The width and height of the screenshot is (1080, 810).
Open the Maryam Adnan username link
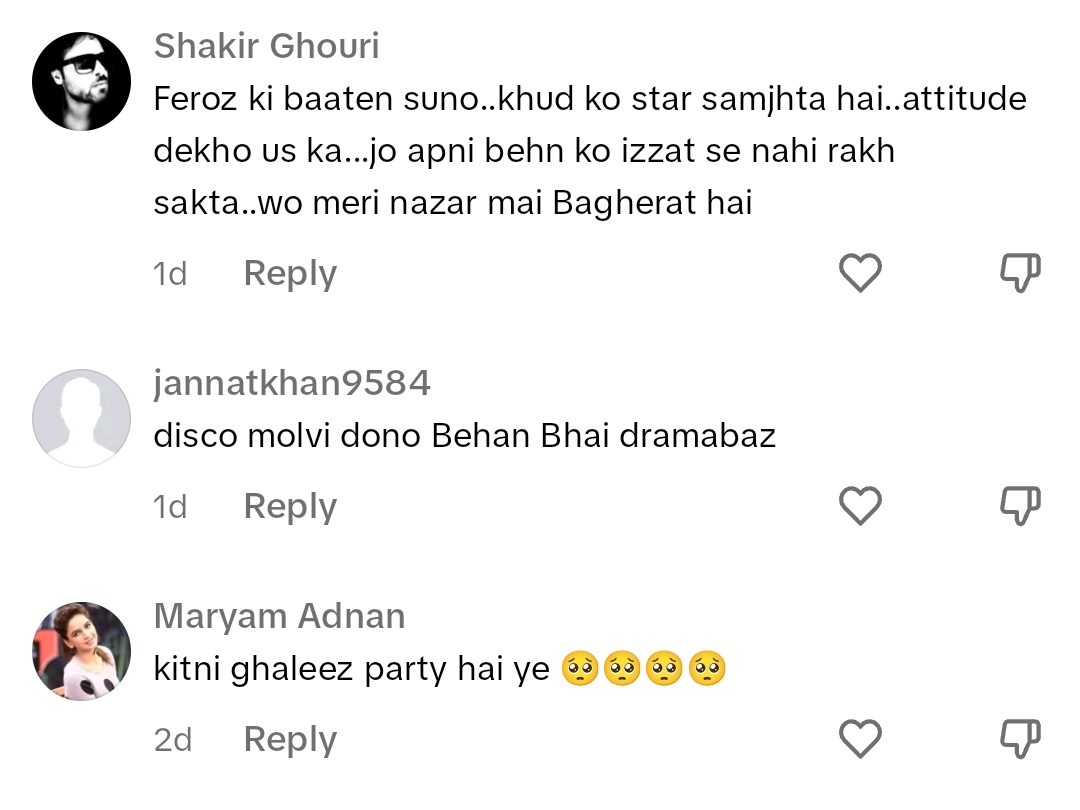click(280, 616)
